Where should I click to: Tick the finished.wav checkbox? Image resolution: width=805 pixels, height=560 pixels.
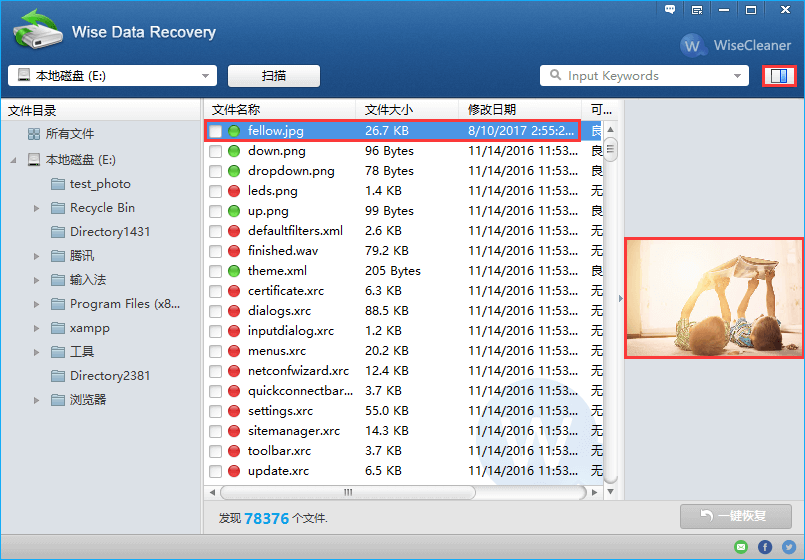(x=215, y=251)
